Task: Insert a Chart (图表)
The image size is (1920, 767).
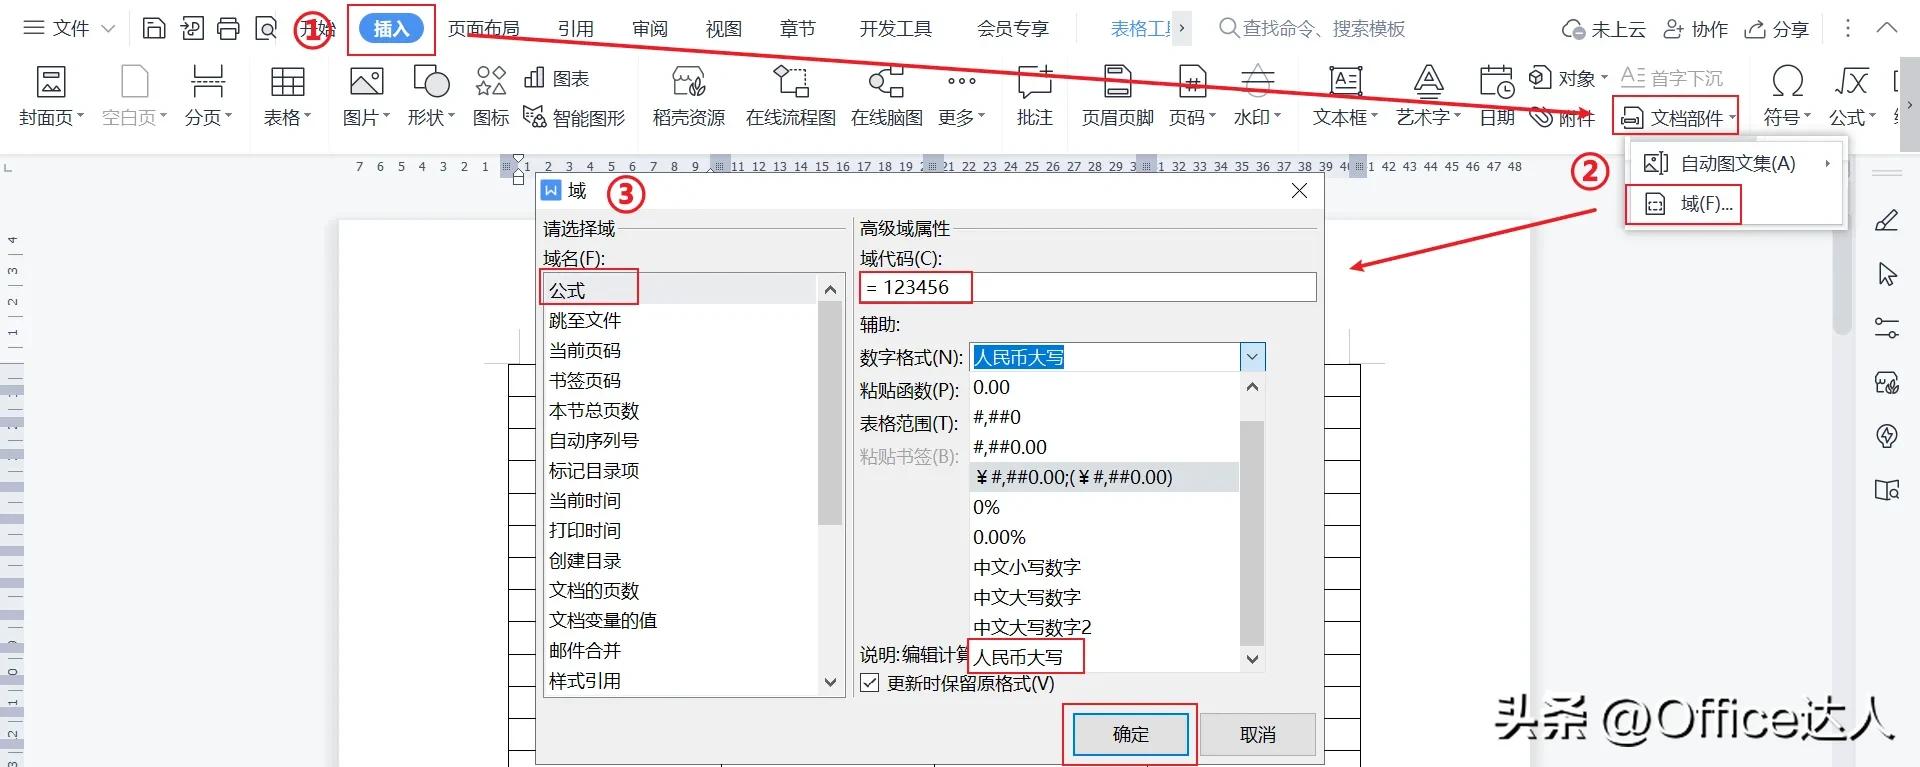Action: [x=557, y=78]
